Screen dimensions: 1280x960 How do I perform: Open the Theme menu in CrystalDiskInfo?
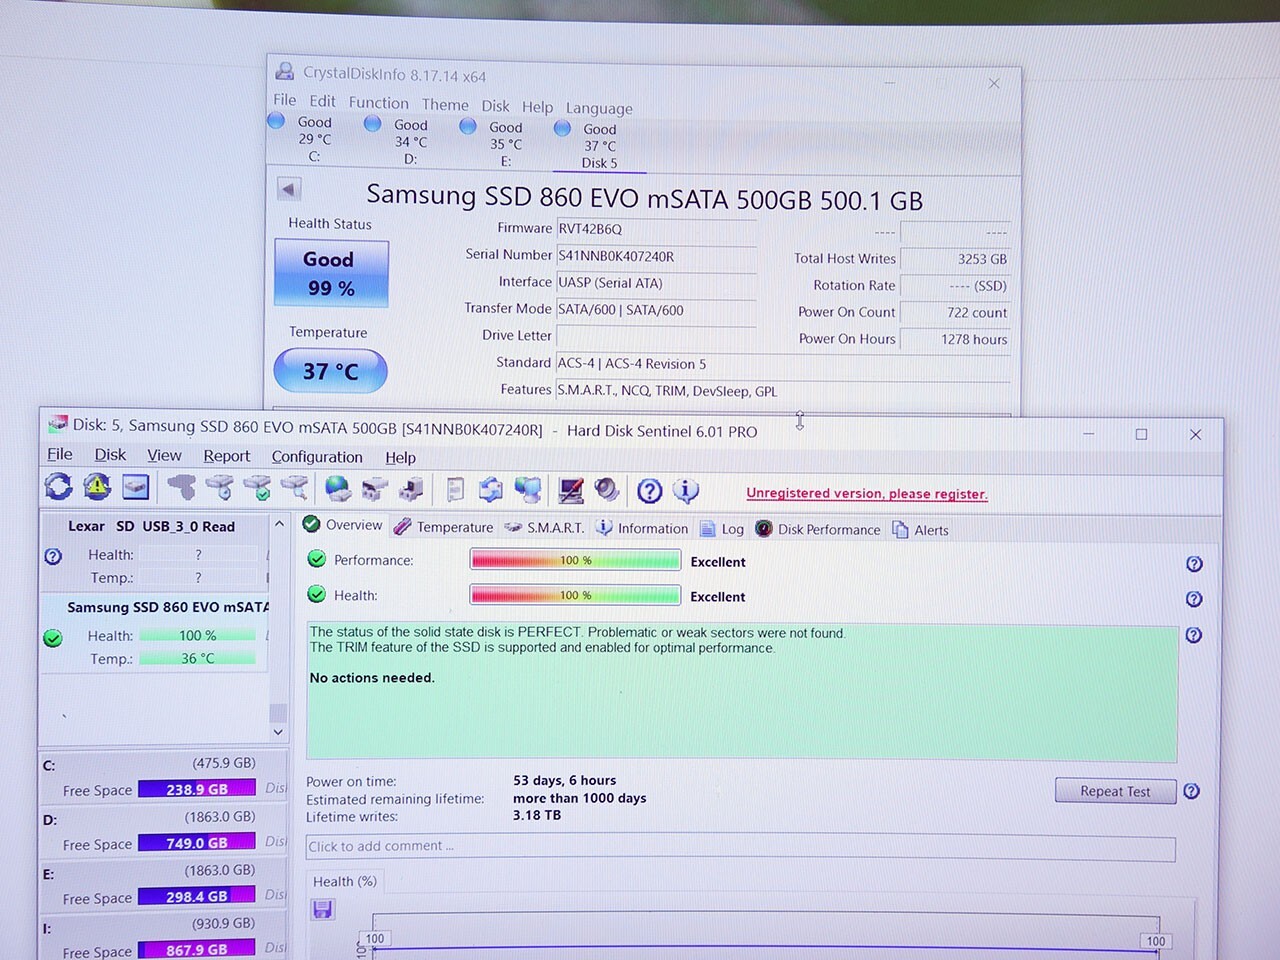click(x=445, y=104)
